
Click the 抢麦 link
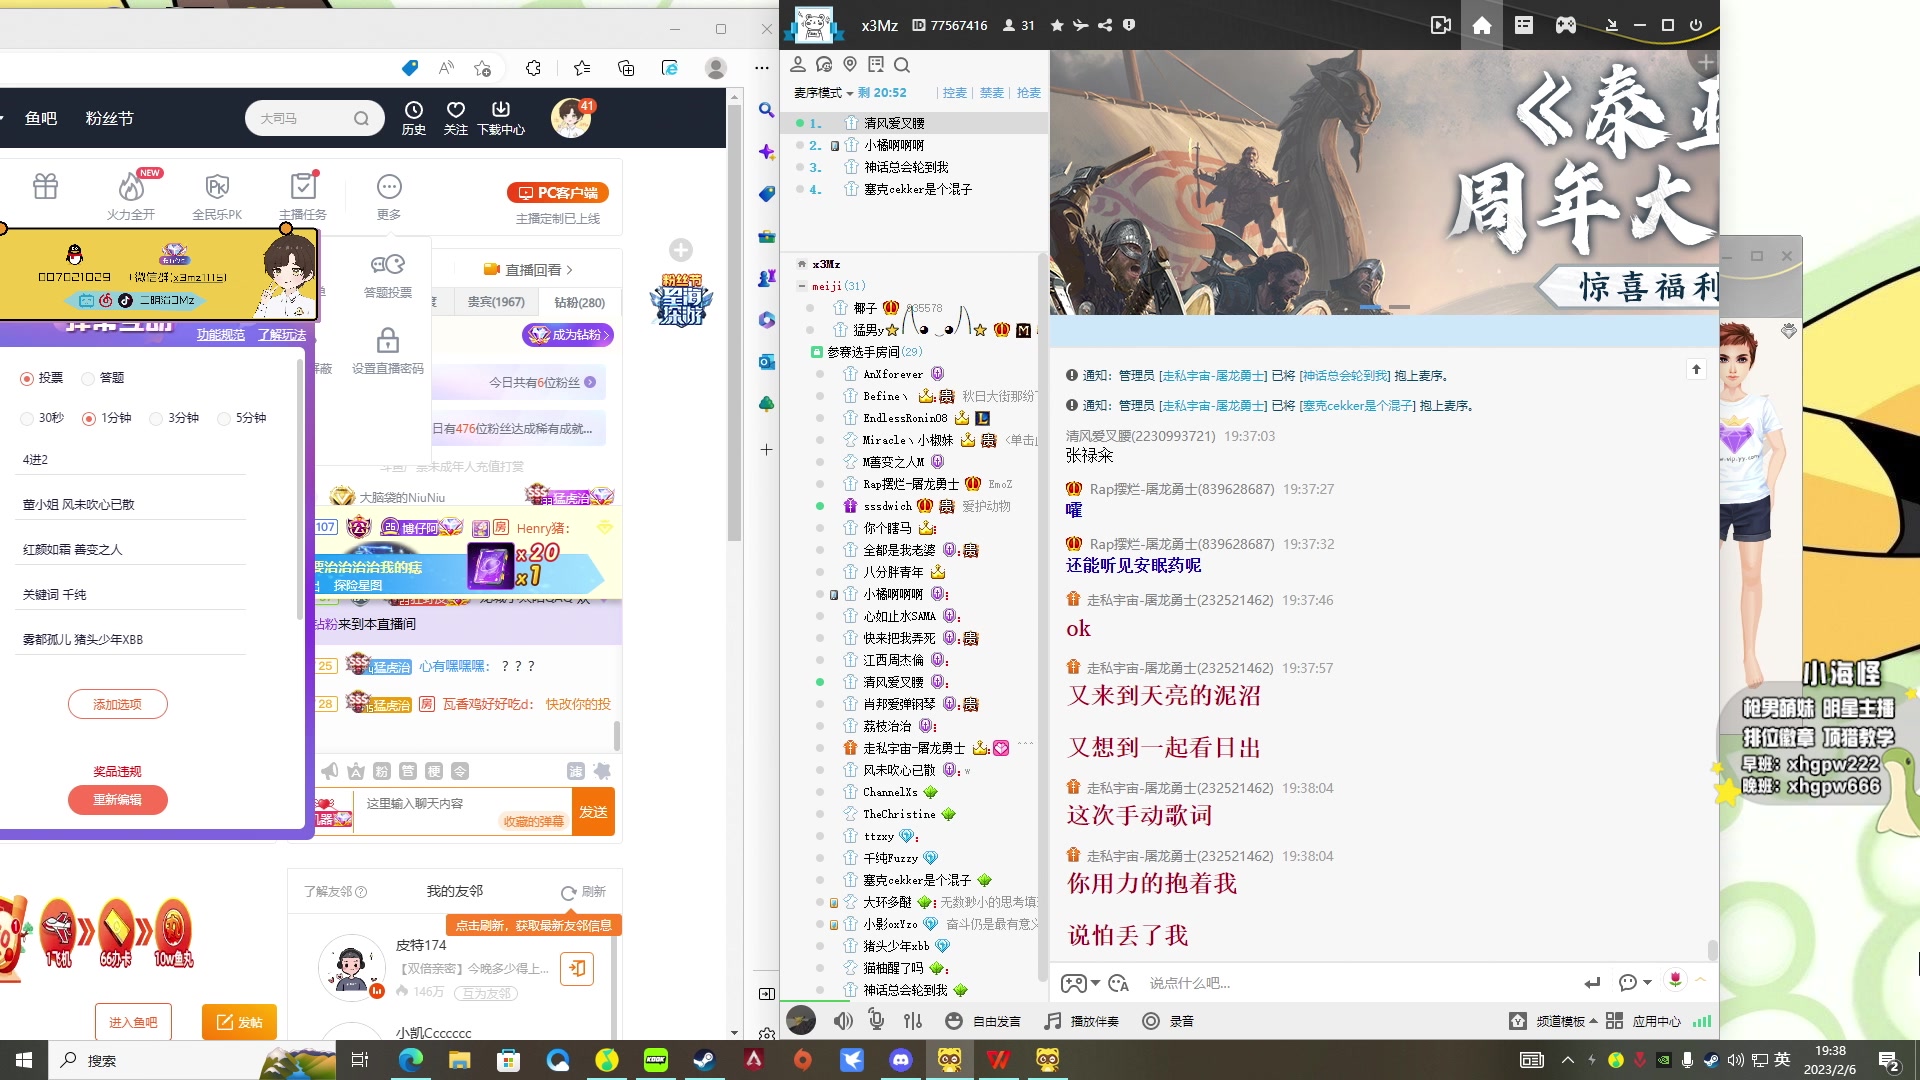pos(1029,93)
